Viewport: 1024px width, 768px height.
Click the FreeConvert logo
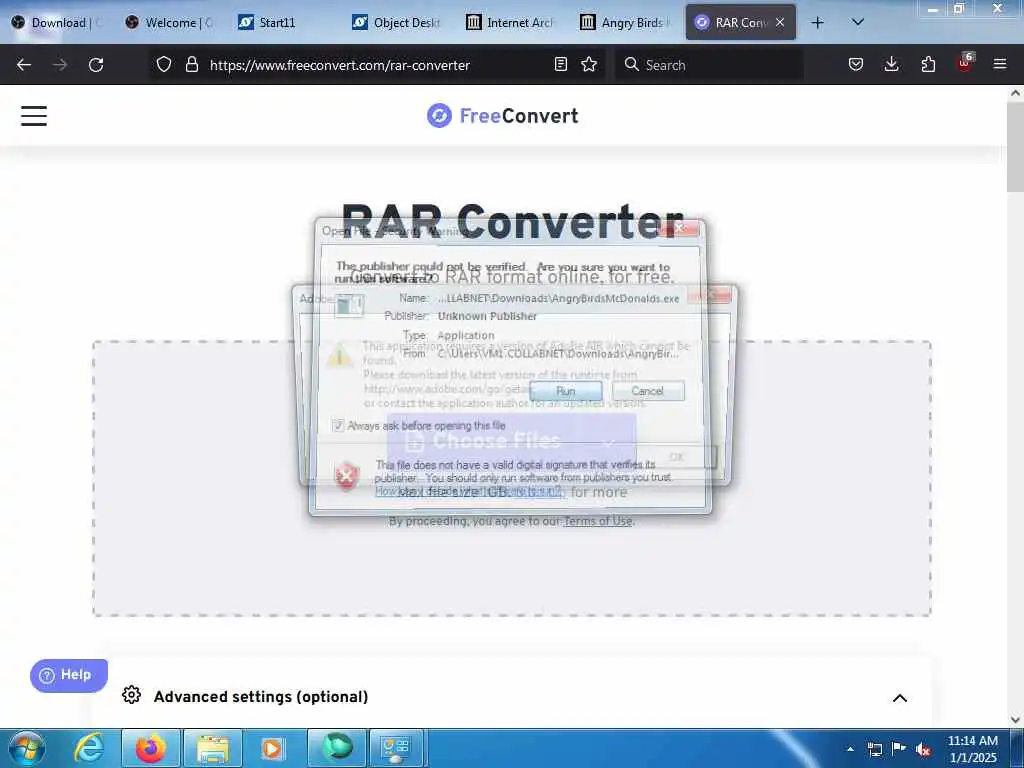[502, 116]
